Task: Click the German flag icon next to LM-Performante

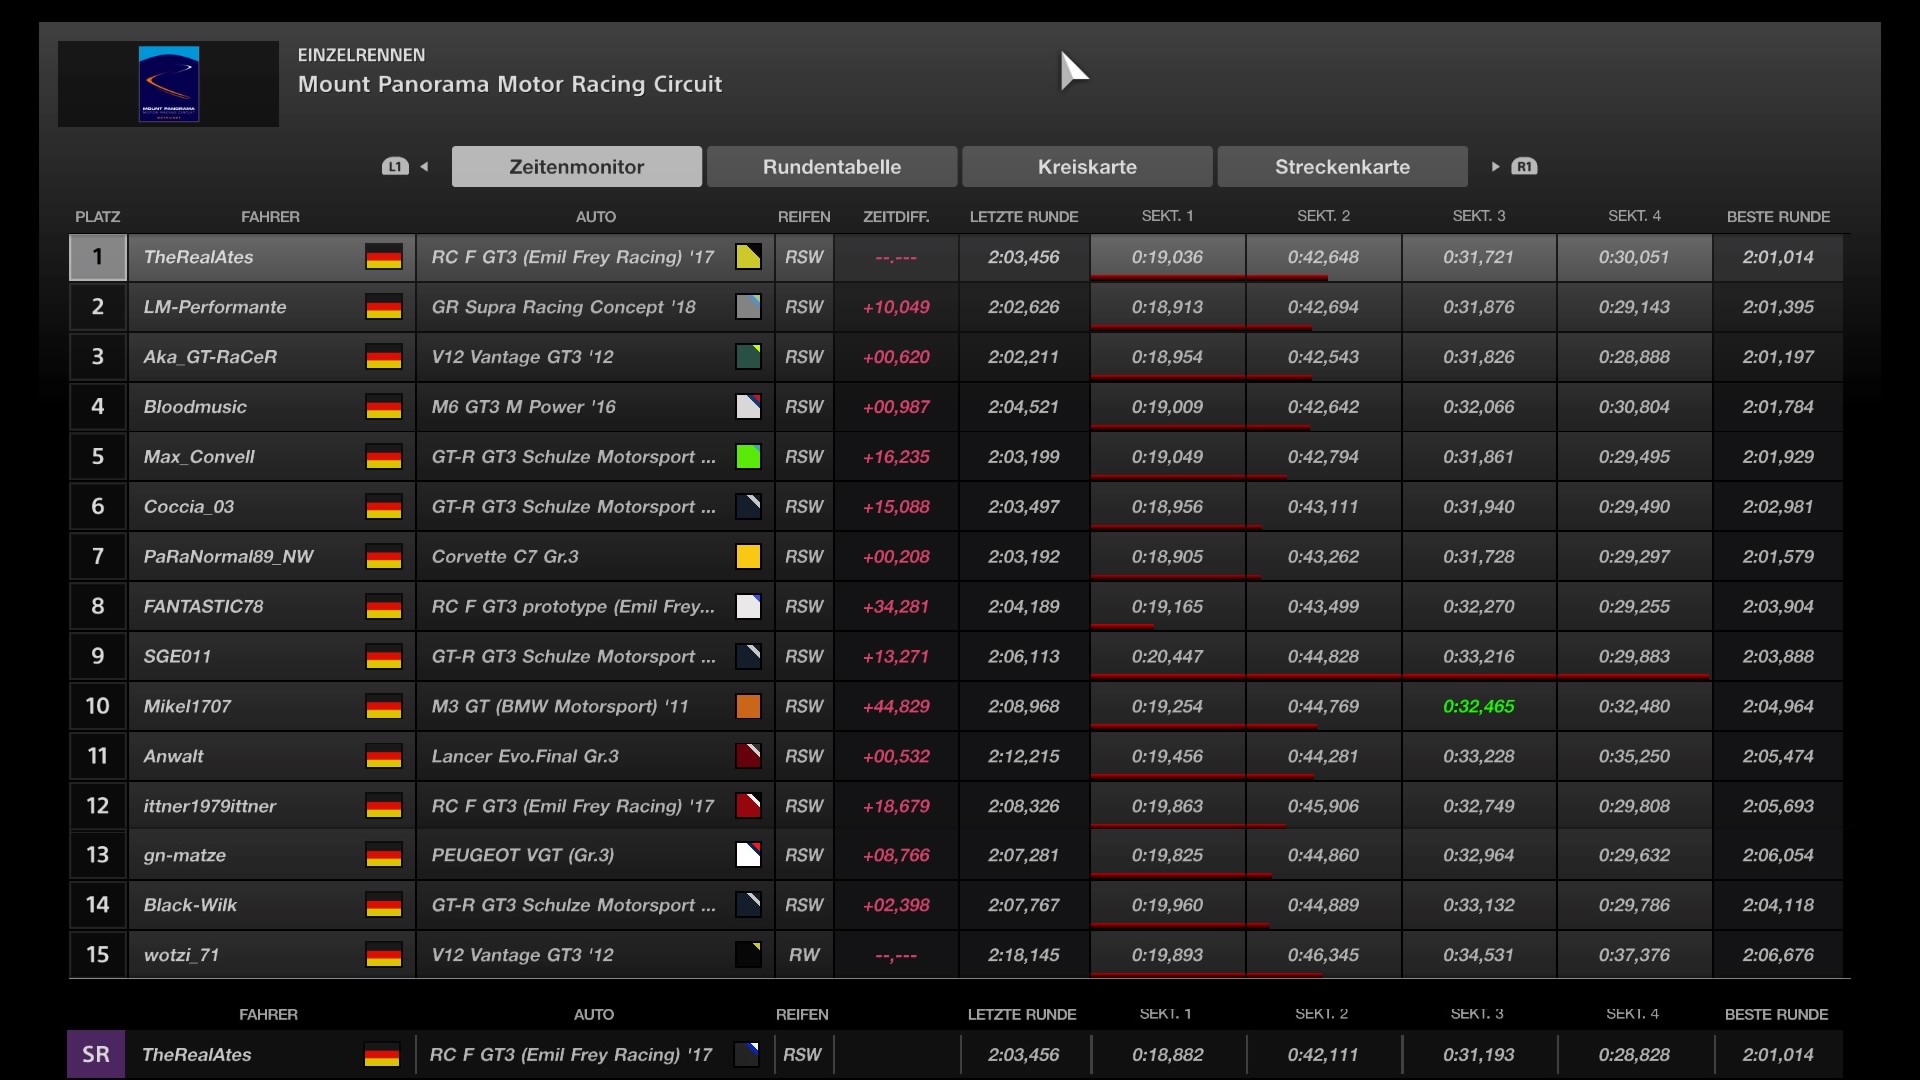Action: (383, 307)
